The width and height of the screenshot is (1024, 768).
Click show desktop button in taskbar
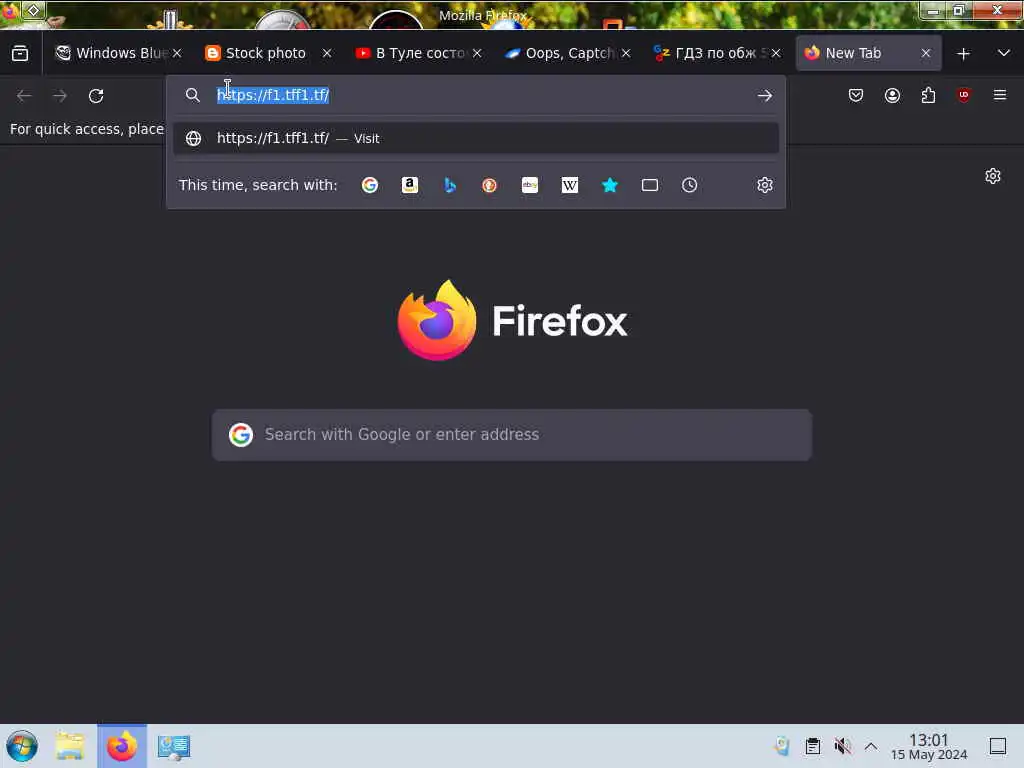click(998, 746)
